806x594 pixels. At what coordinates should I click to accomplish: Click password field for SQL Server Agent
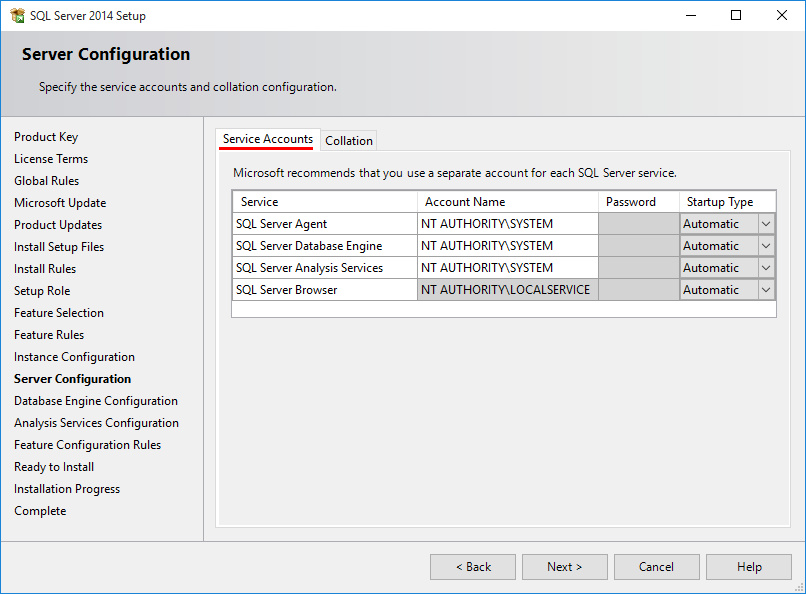tap(639, 224)
